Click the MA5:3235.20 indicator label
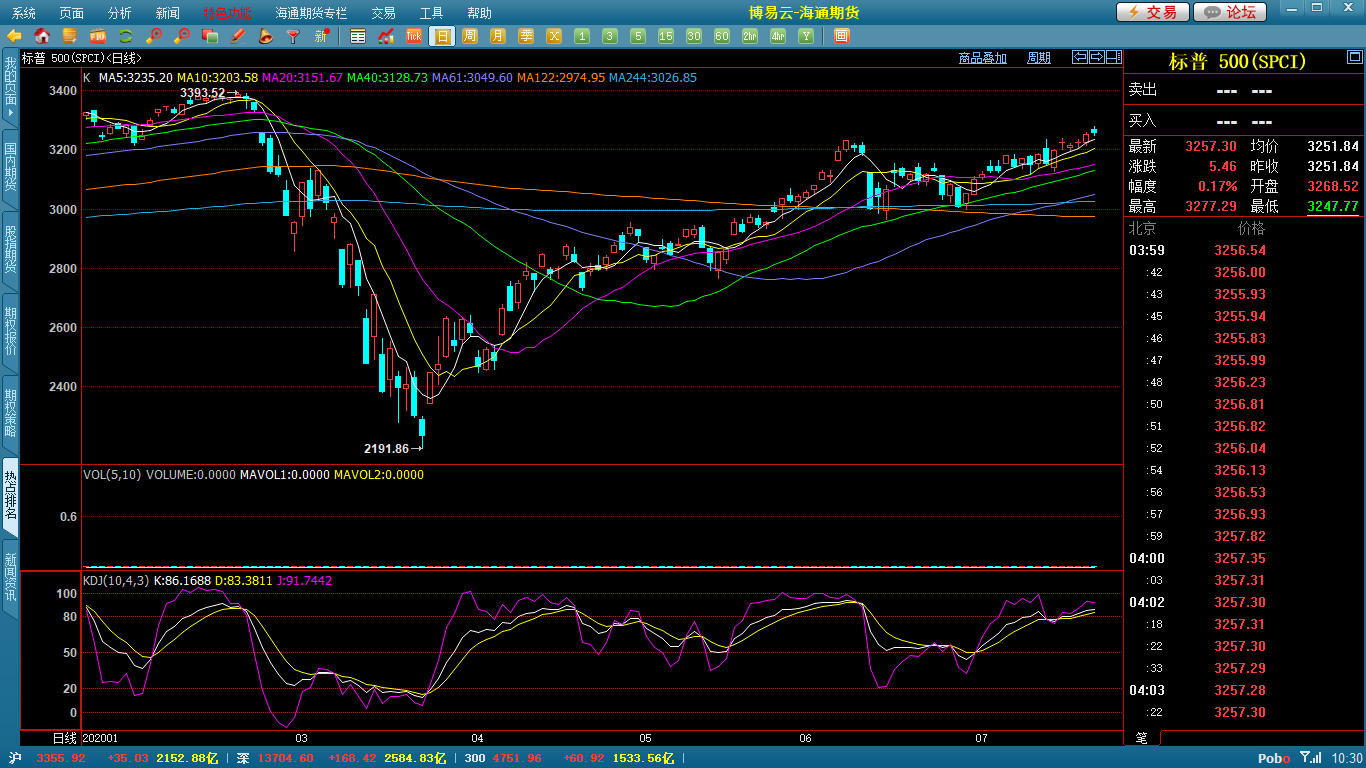 tap(135, 77)
